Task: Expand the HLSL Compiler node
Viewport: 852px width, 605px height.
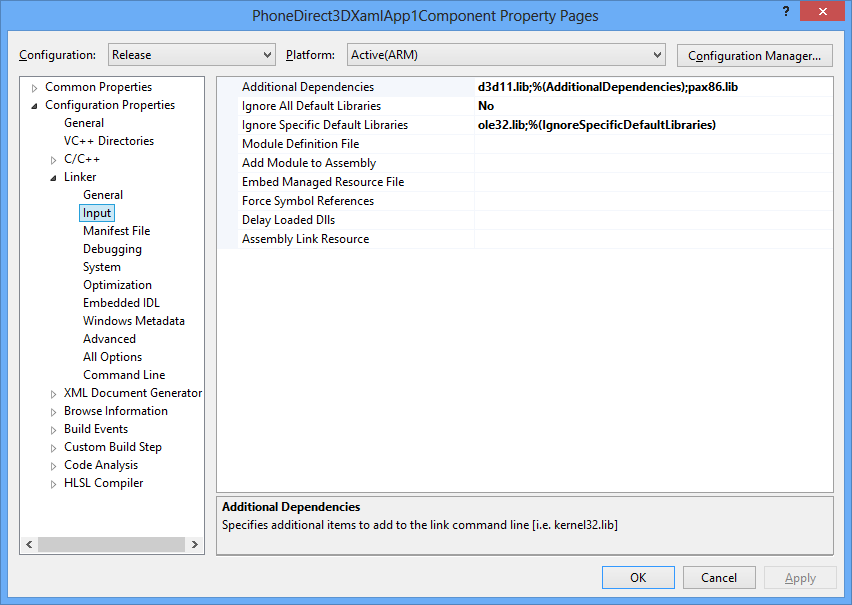Action: 54,484
